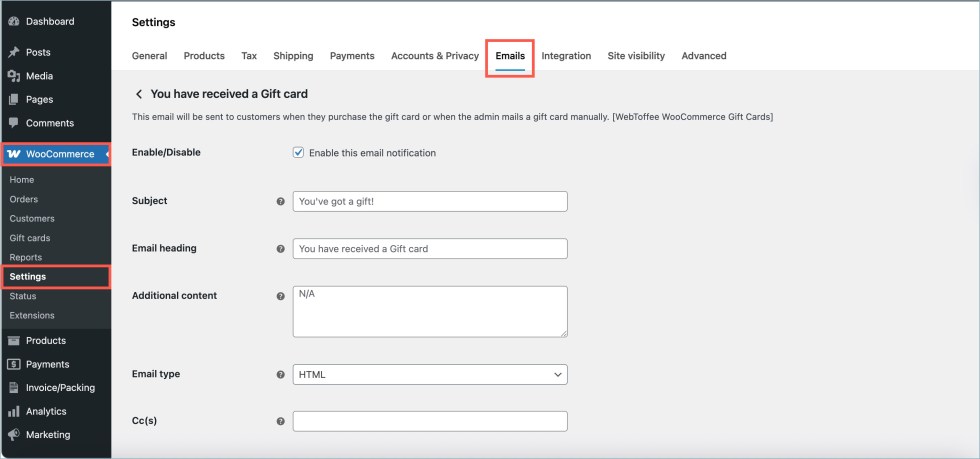Click help icon beside Subject field
The image size is (980, 459).
click(281, 202)
